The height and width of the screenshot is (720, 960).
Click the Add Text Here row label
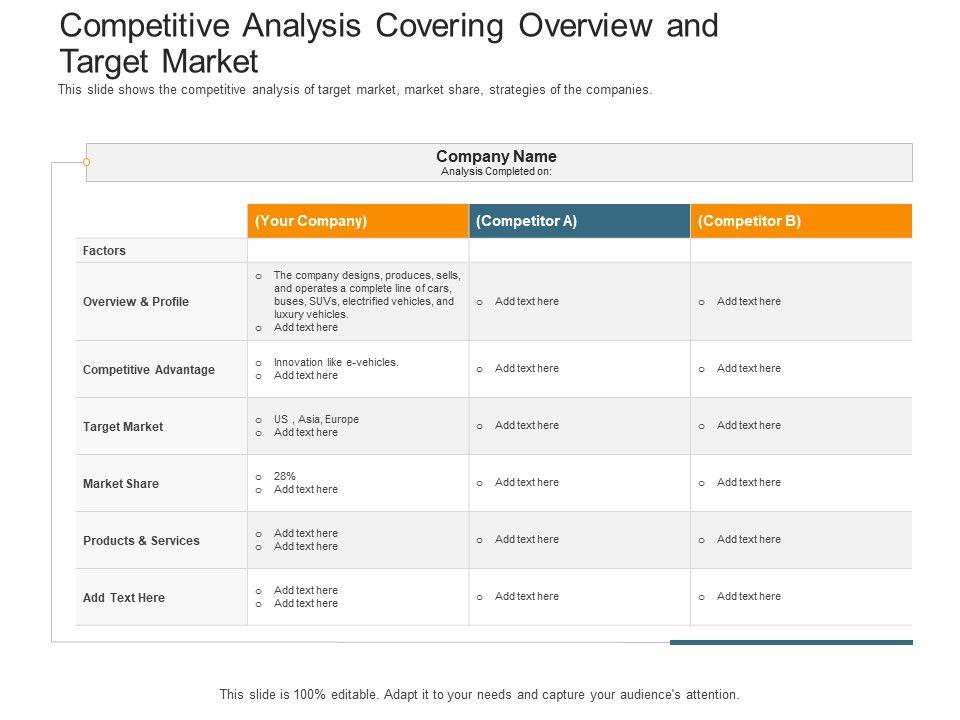pyautogui.click(x=124, y=598)
